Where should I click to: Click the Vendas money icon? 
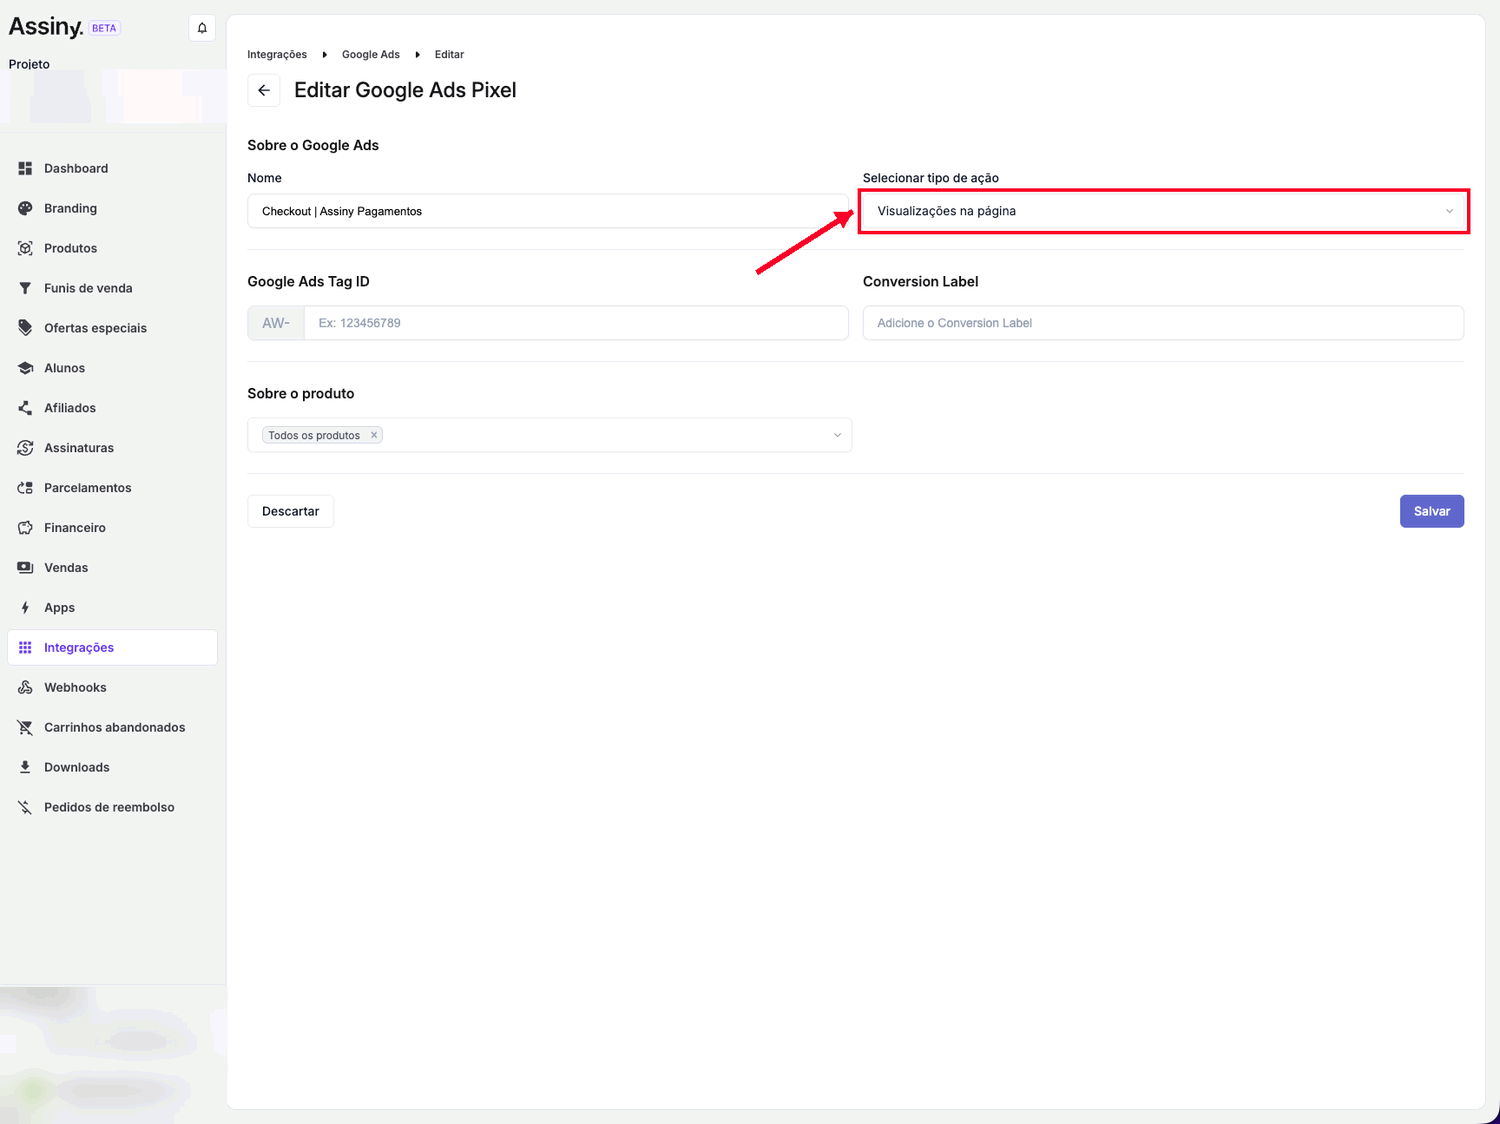click(x=25, y=568)
